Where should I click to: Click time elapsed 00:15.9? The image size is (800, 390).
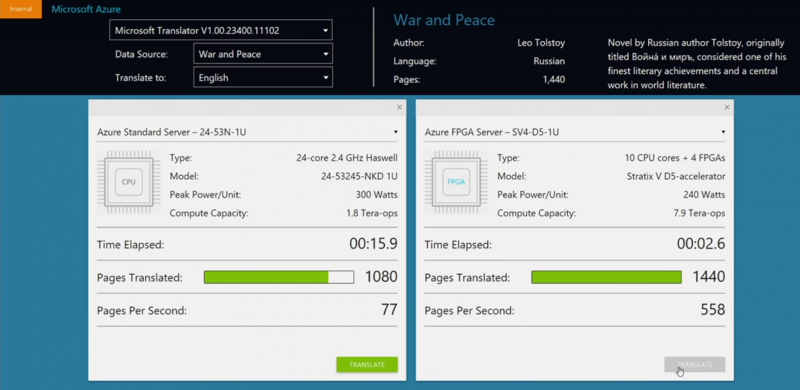[x=373, y=244]
